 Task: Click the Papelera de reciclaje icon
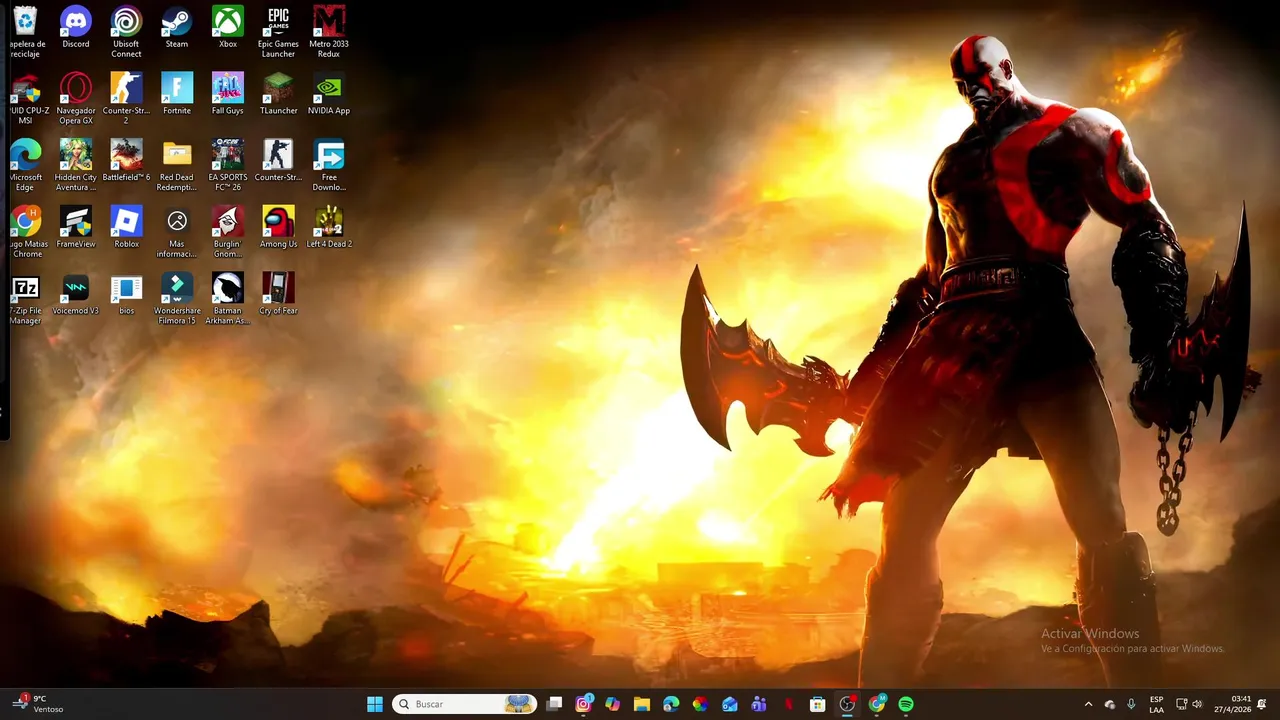pyautogui.click(x=25, y=32)
